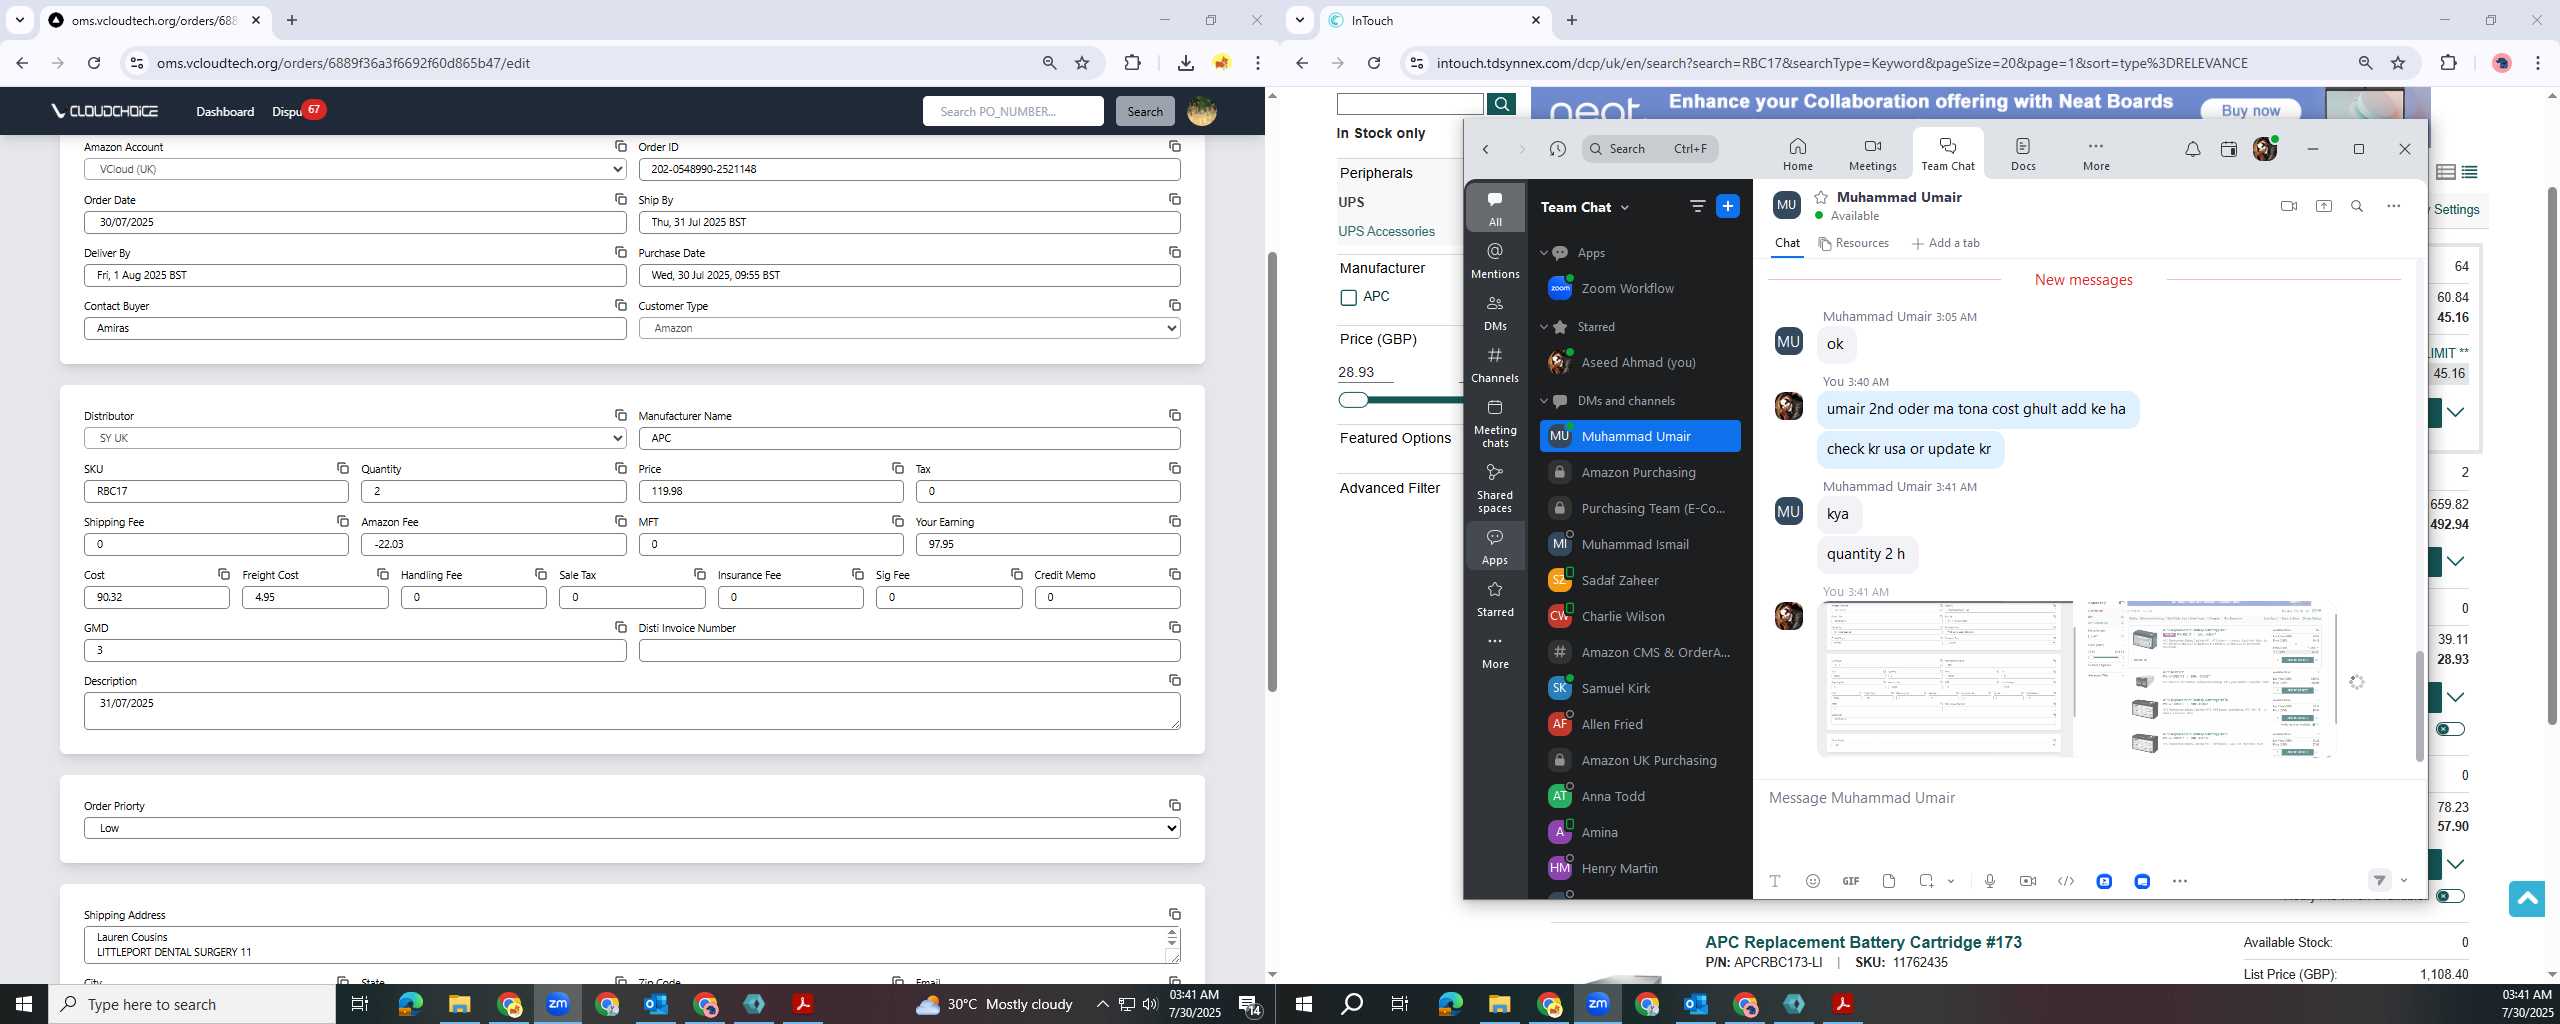Viewport: 2560px width, 1024px height.
Task: Click the OMS Search button
Action: 1144,111
